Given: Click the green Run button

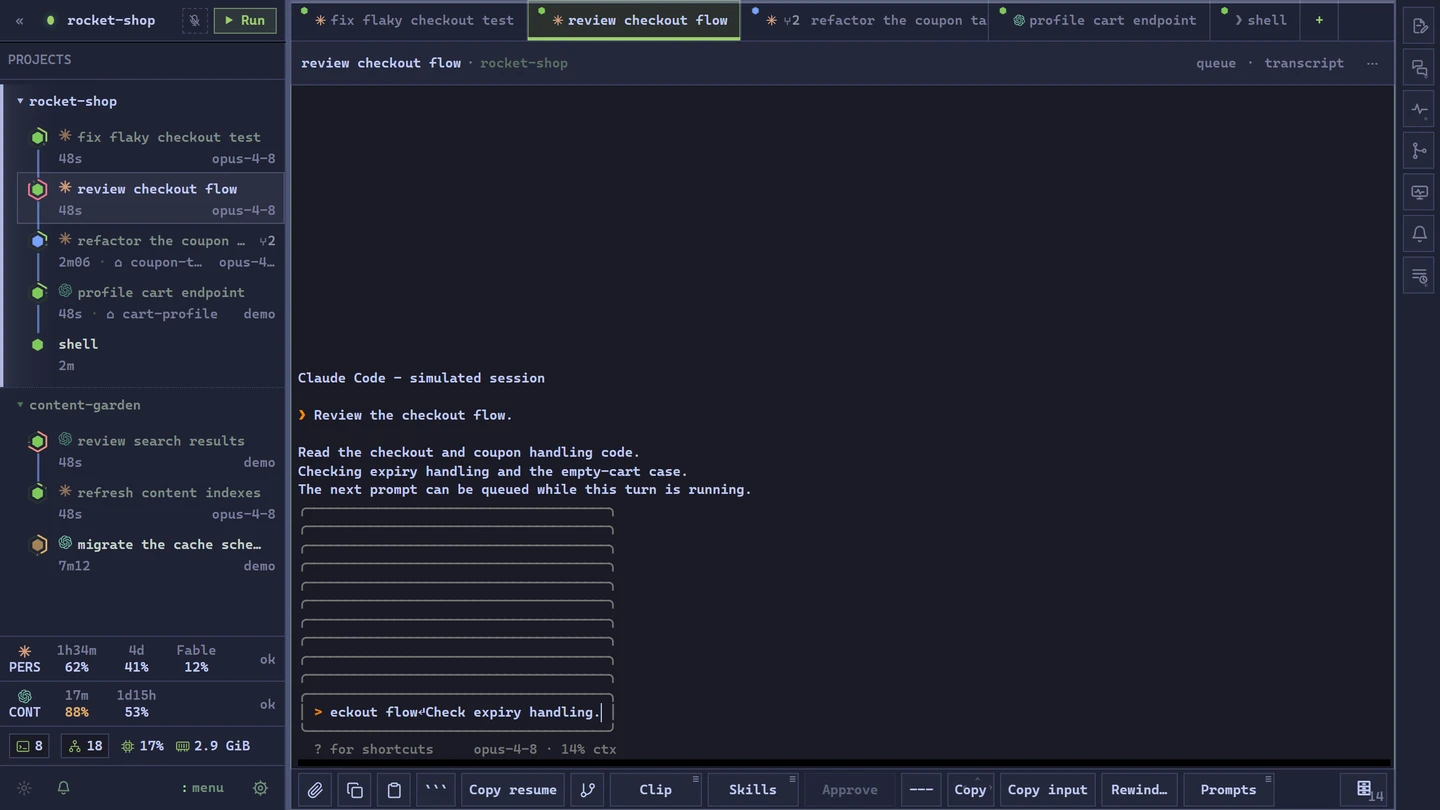Looking at the screenshot, I should click(245, 20).
